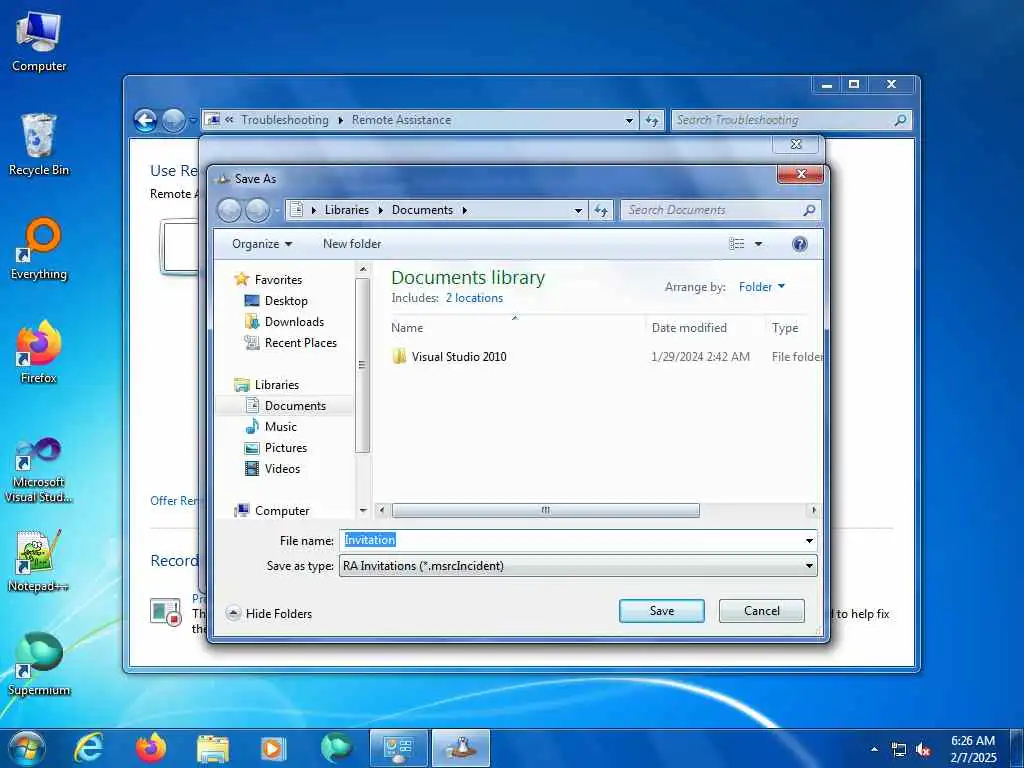1024x768 pixels.
Task: Open Firefox from the taskbar
Action: pos(151,748)
